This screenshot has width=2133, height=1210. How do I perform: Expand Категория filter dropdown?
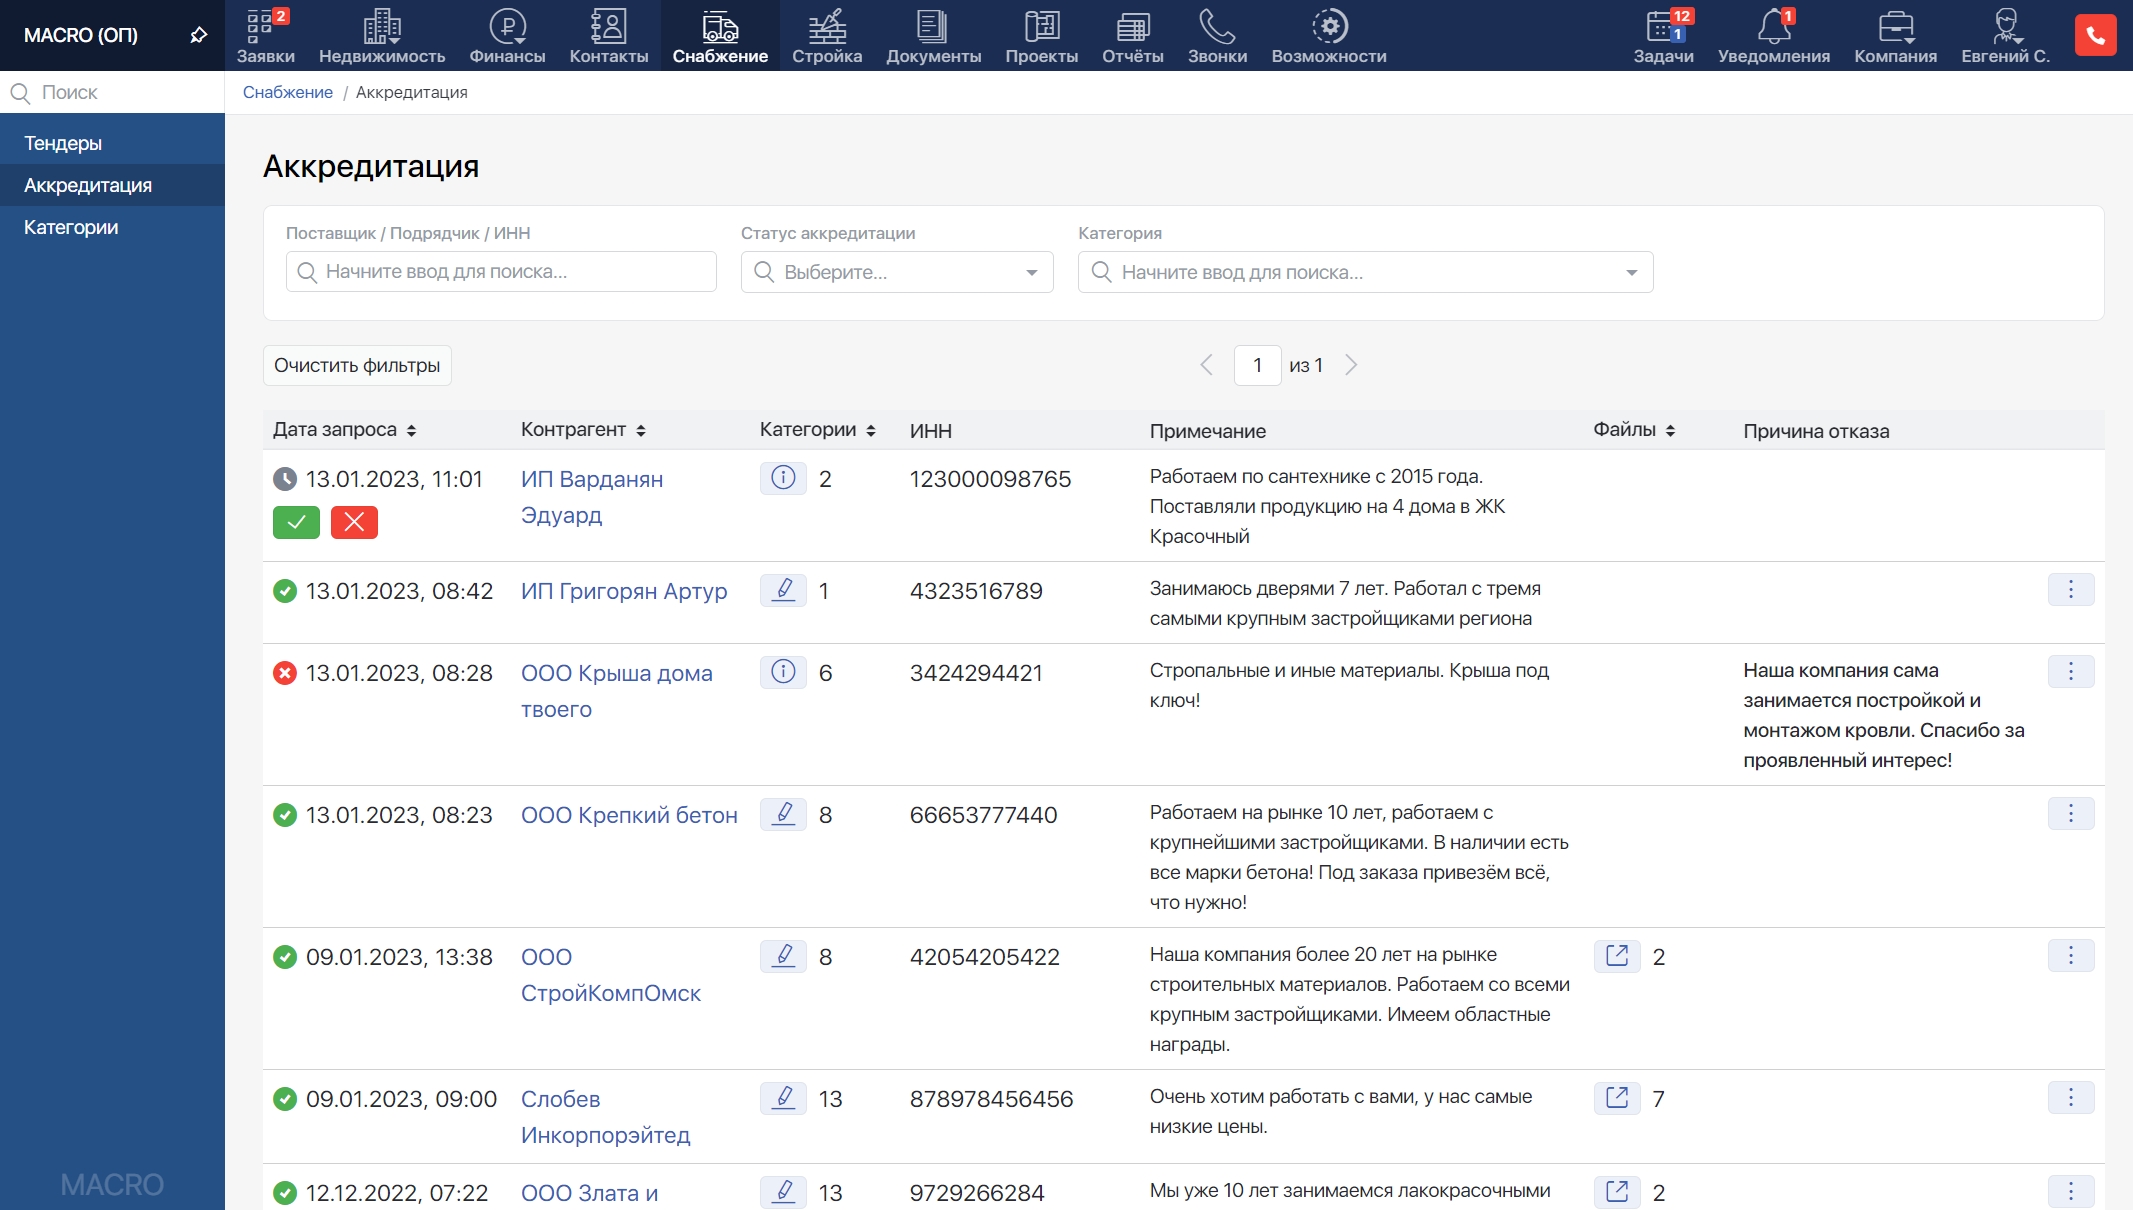click(x=1631, y=272)
